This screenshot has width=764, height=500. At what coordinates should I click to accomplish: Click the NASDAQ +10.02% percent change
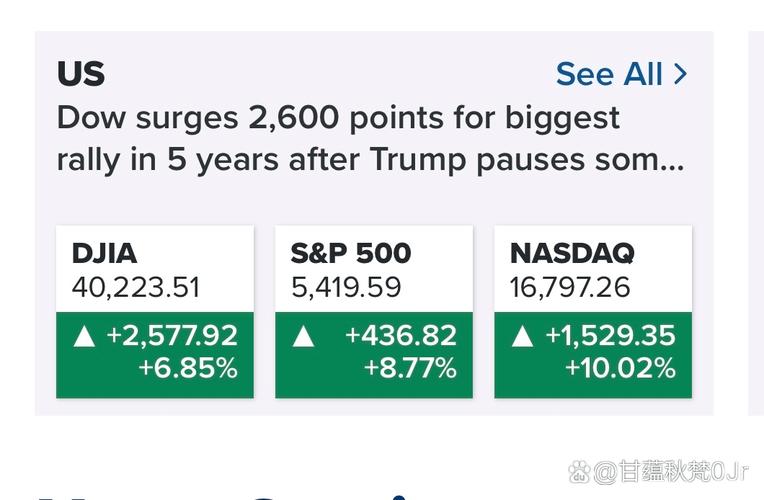click(620, 368)
